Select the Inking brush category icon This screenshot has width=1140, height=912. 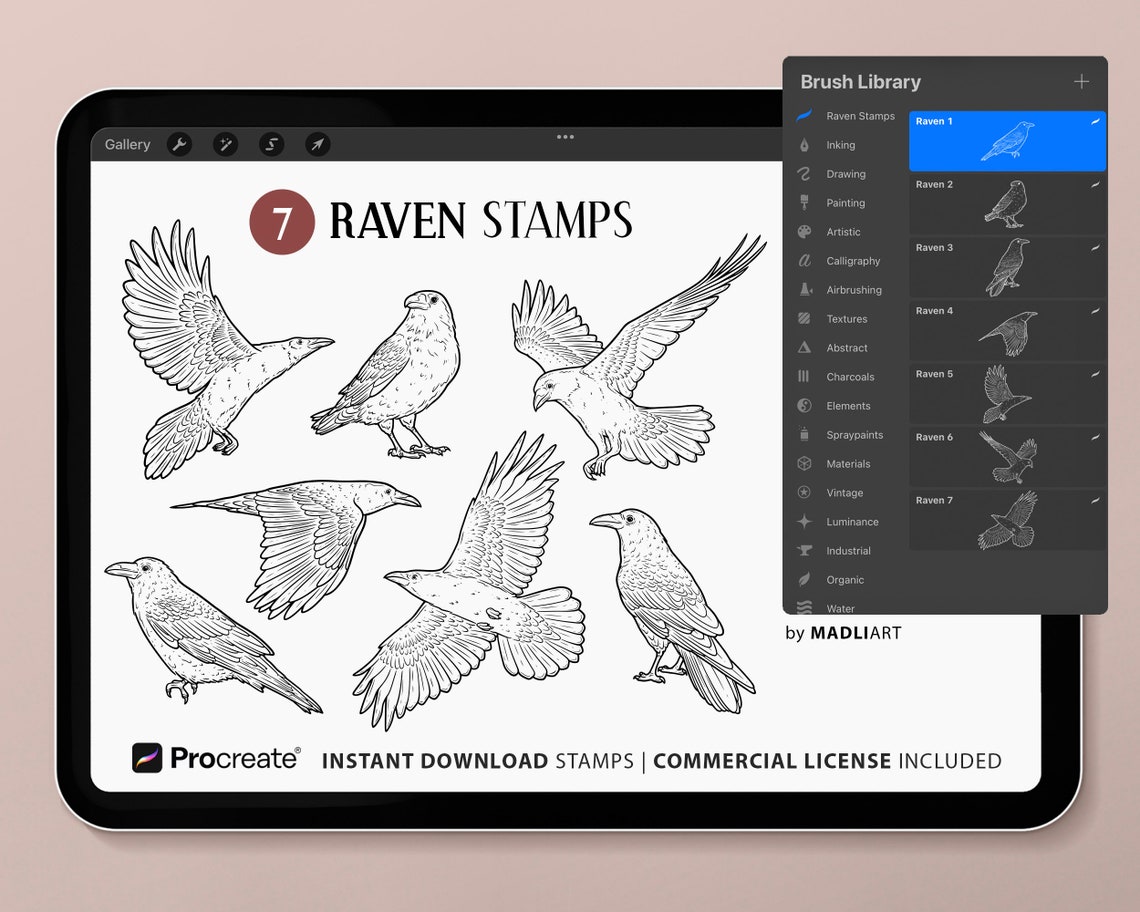806,144
